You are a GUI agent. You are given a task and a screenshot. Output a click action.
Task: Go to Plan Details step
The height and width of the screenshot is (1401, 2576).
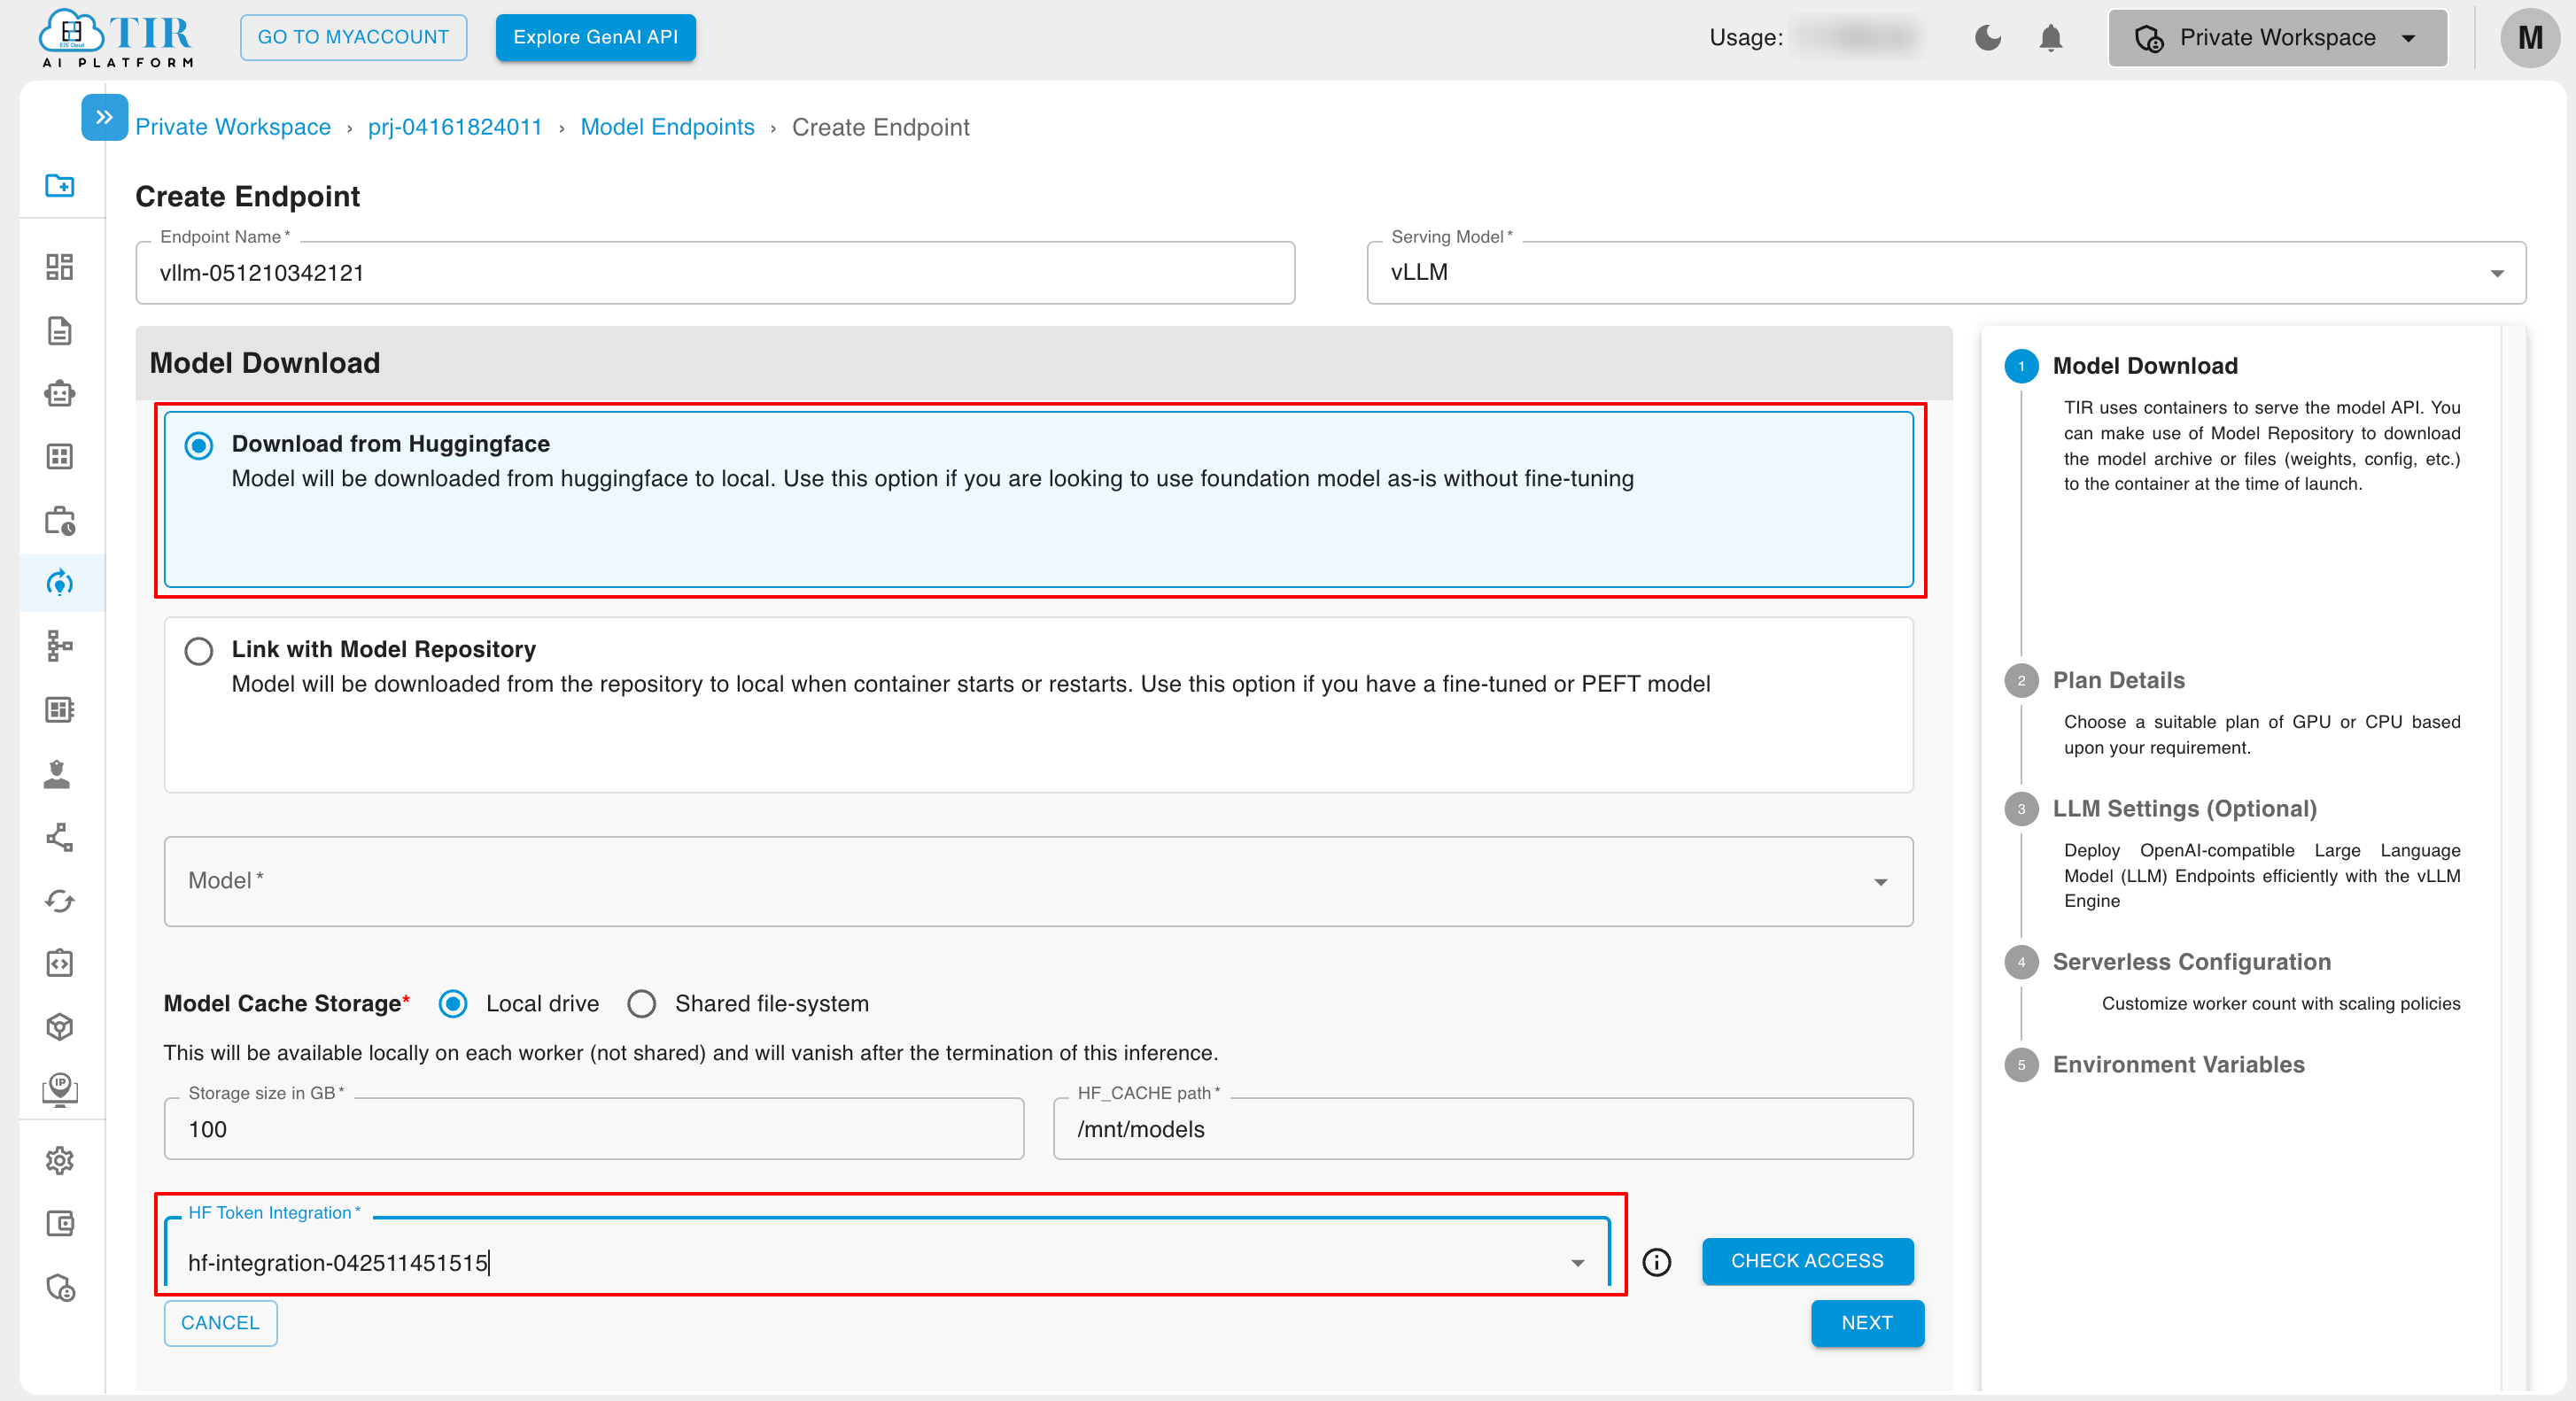click(x=2118, y=680)
